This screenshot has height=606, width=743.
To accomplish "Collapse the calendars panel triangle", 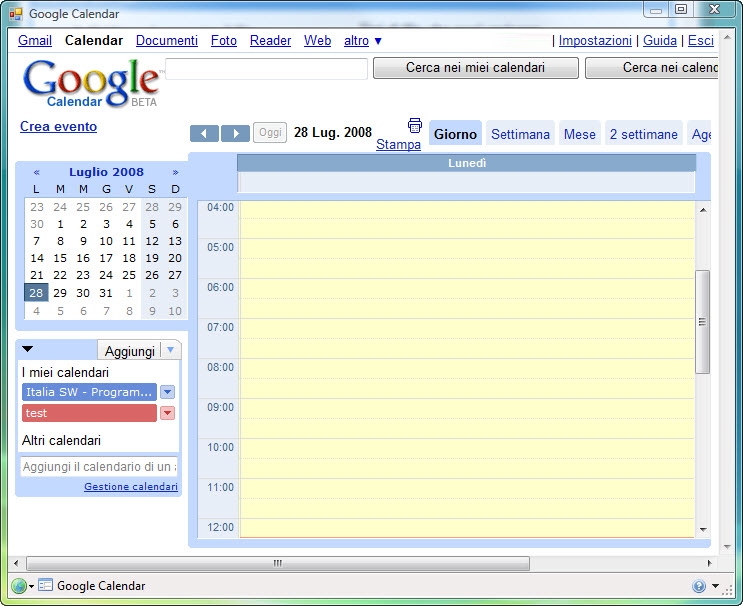I will click(28, 349).
